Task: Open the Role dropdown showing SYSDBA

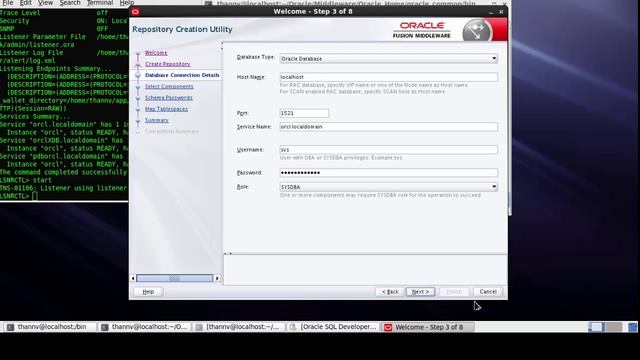Action: 389,187
